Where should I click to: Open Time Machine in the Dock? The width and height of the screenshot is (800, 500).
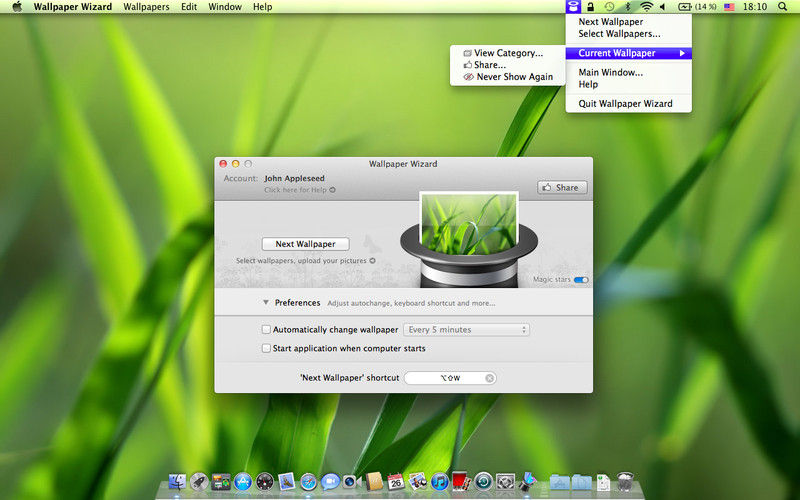[x=483, y=481]
